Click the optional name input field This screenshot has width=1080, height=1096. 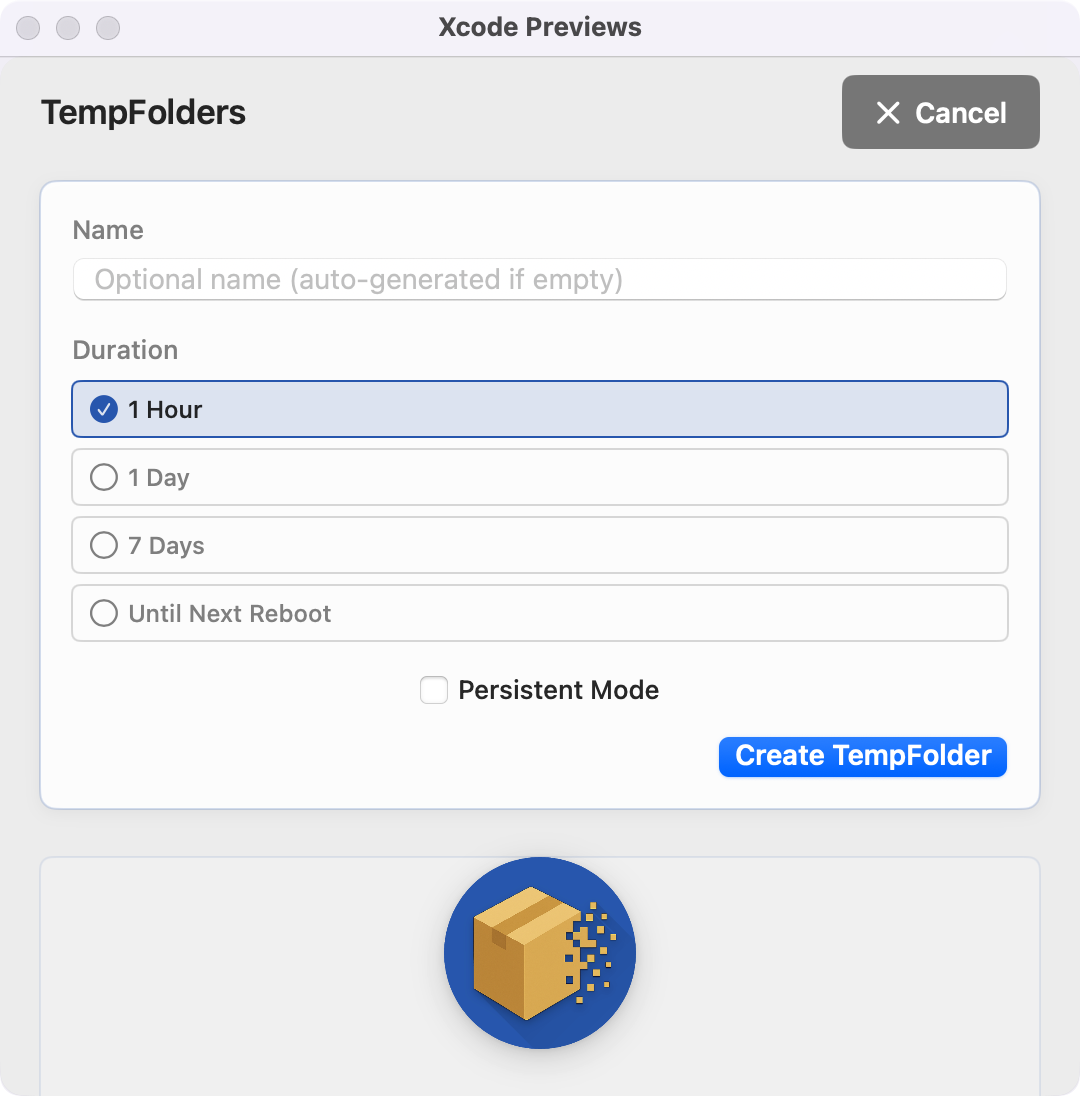[x=540, y=280]
